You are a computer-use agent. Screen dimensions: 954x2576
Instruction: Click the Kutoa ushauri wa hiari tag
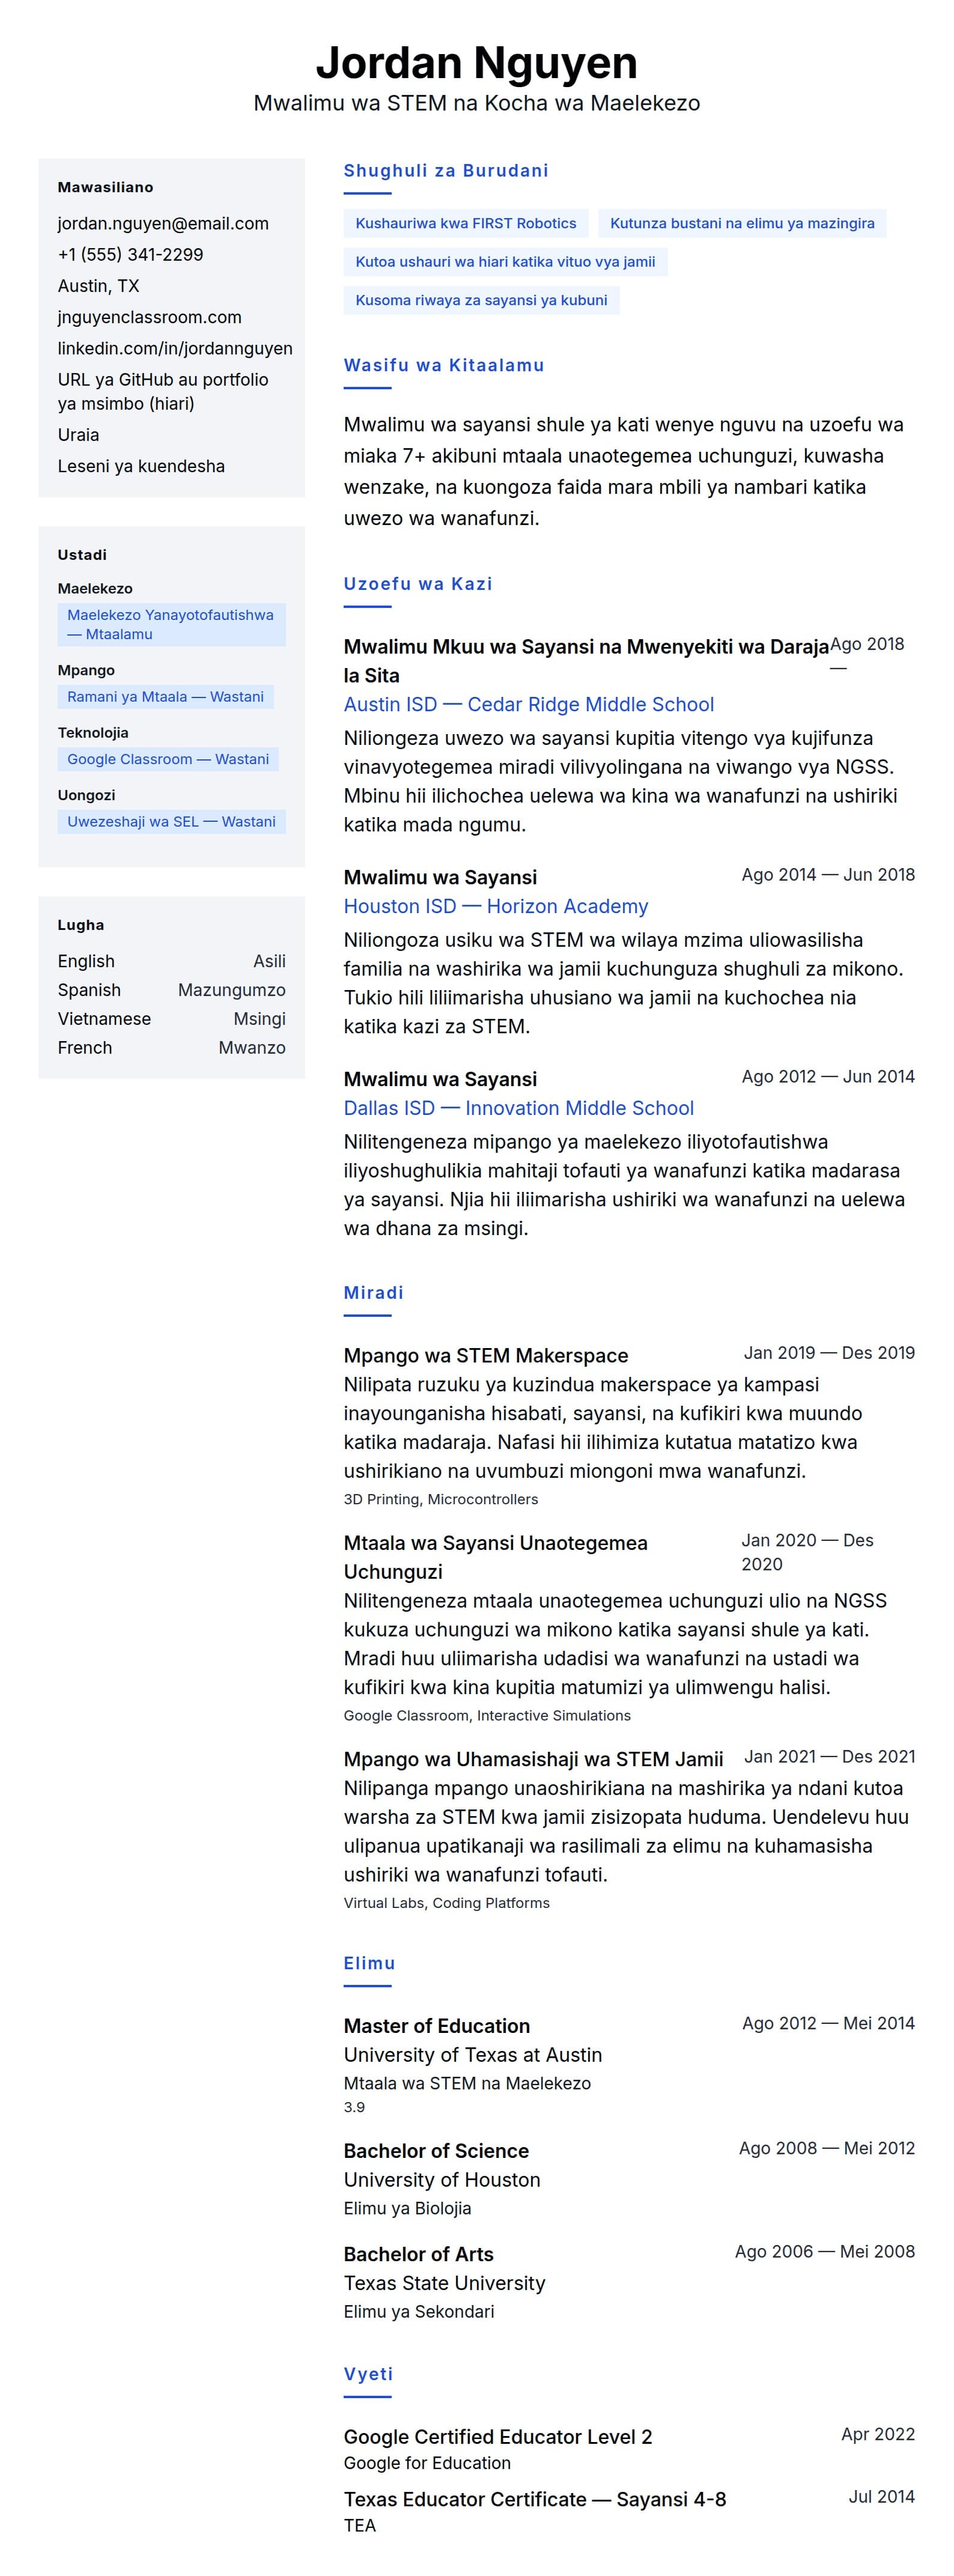[x=505, y=262]
